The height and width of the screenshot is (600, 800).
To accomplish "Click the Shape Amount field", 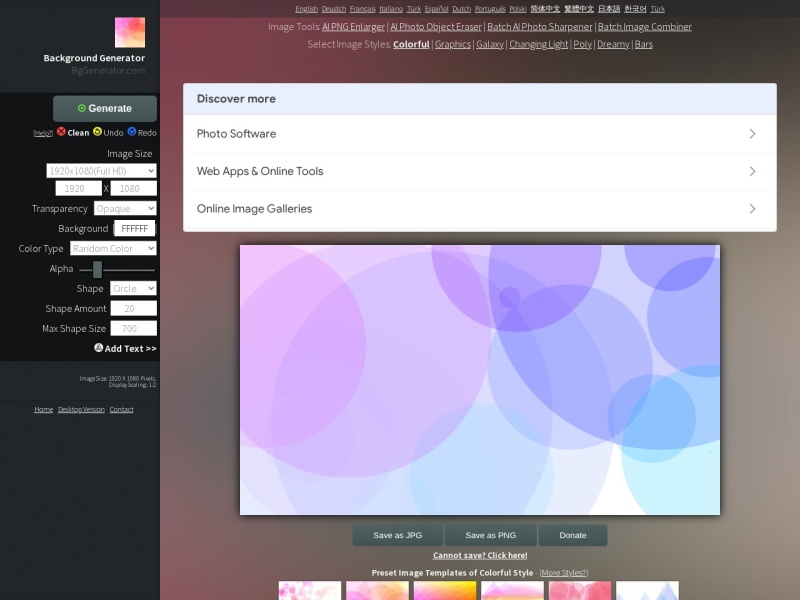I will [x=134, y=308].
